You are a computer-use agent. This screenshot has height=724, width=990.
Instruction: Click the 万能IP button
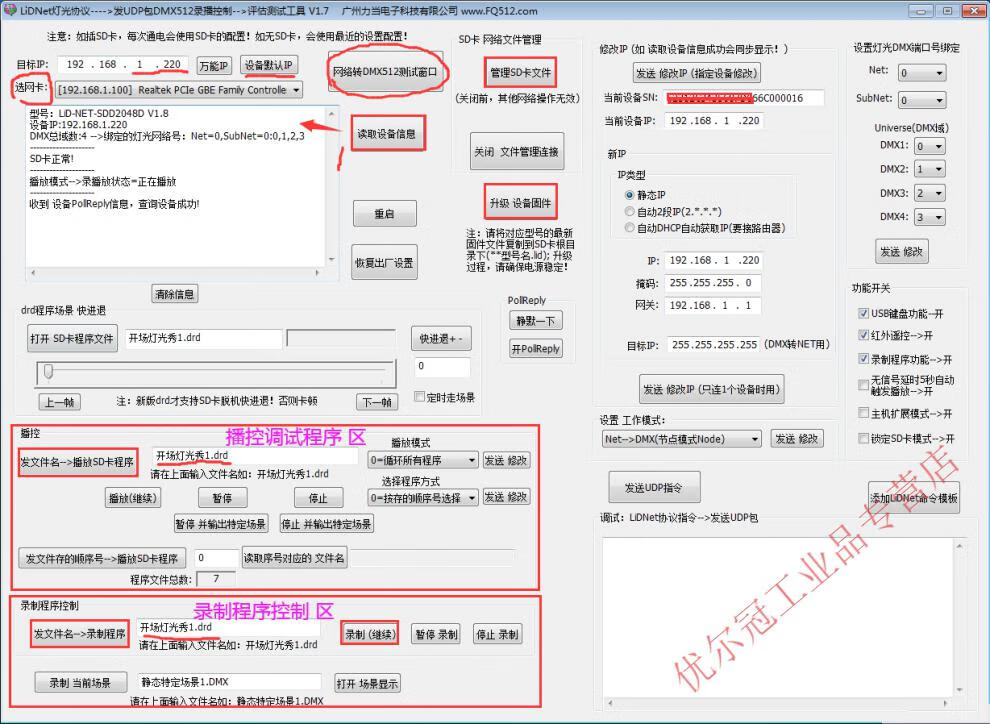[214, 66]
